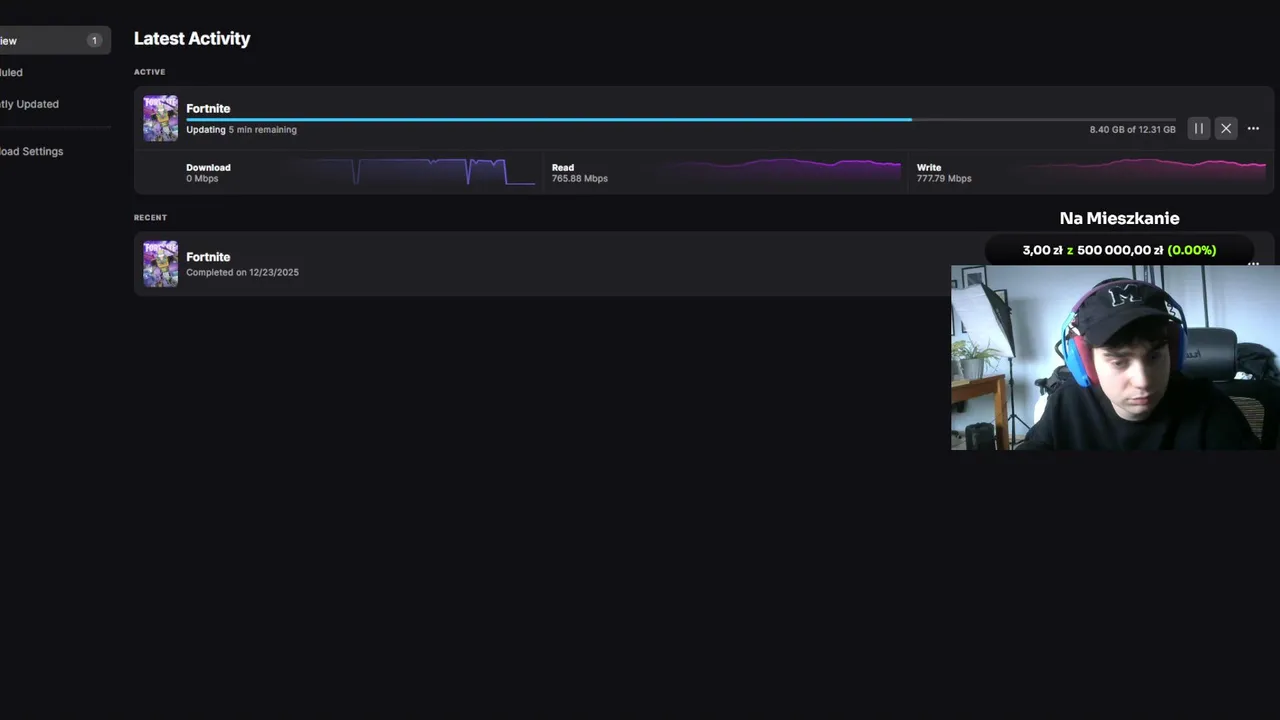Click the '777.79 Mbps' write value
Screen dimensions: 1280x720
pyautogui.click(x=944, y=179)
